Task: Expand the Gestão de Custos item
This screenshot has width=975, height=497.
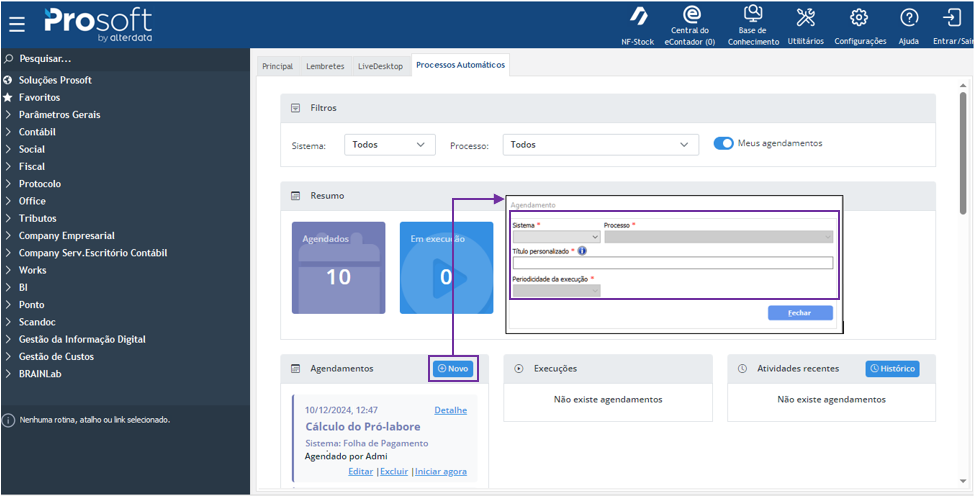Action: tap(8, 357)
